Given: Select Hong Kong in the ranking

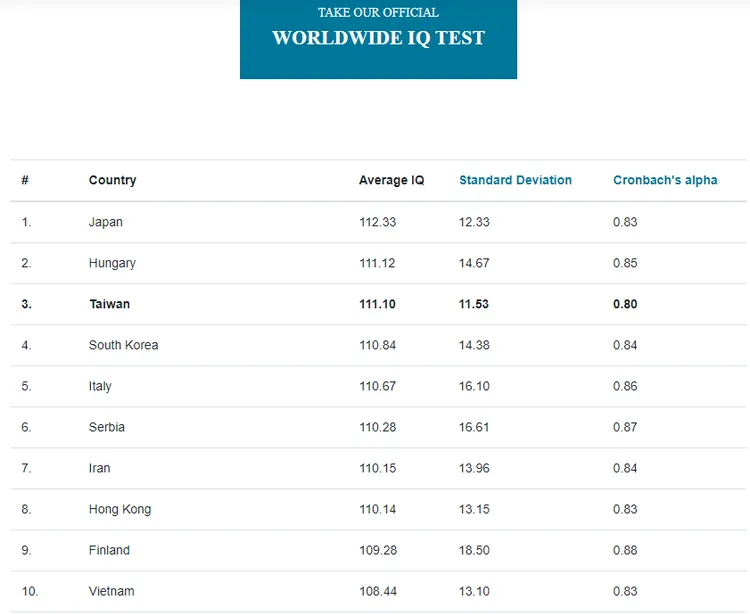Looking at the screenshot, I should pyautogui.click(x=120, y=509).
